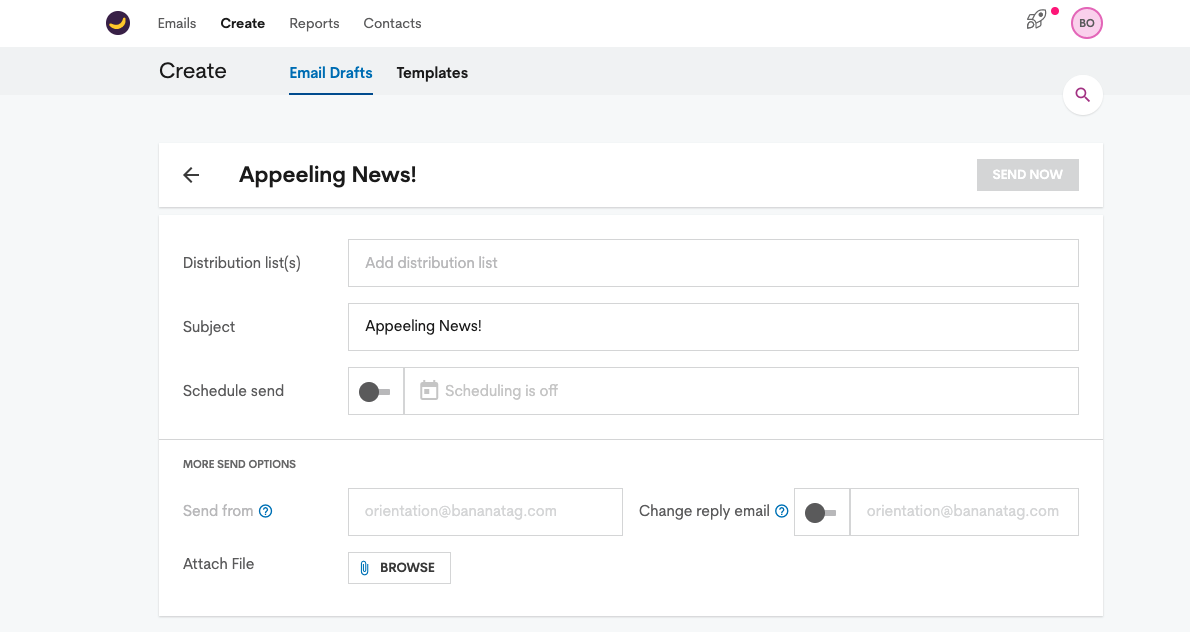Viewport: 1190px width, 632px height.
Task: Click the calendar icon in Schedule send
Action: (429, 390)
